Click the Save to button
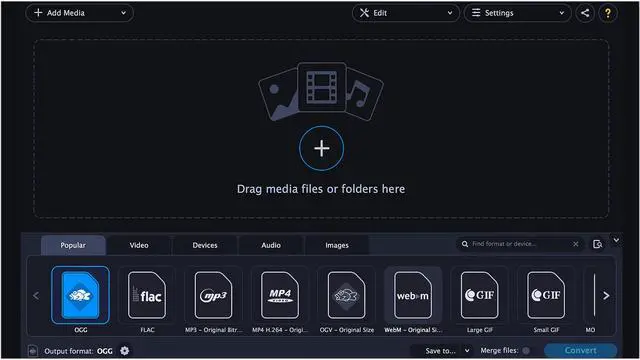The height and width of the screenshot is (360, 640). click(440, 351)
